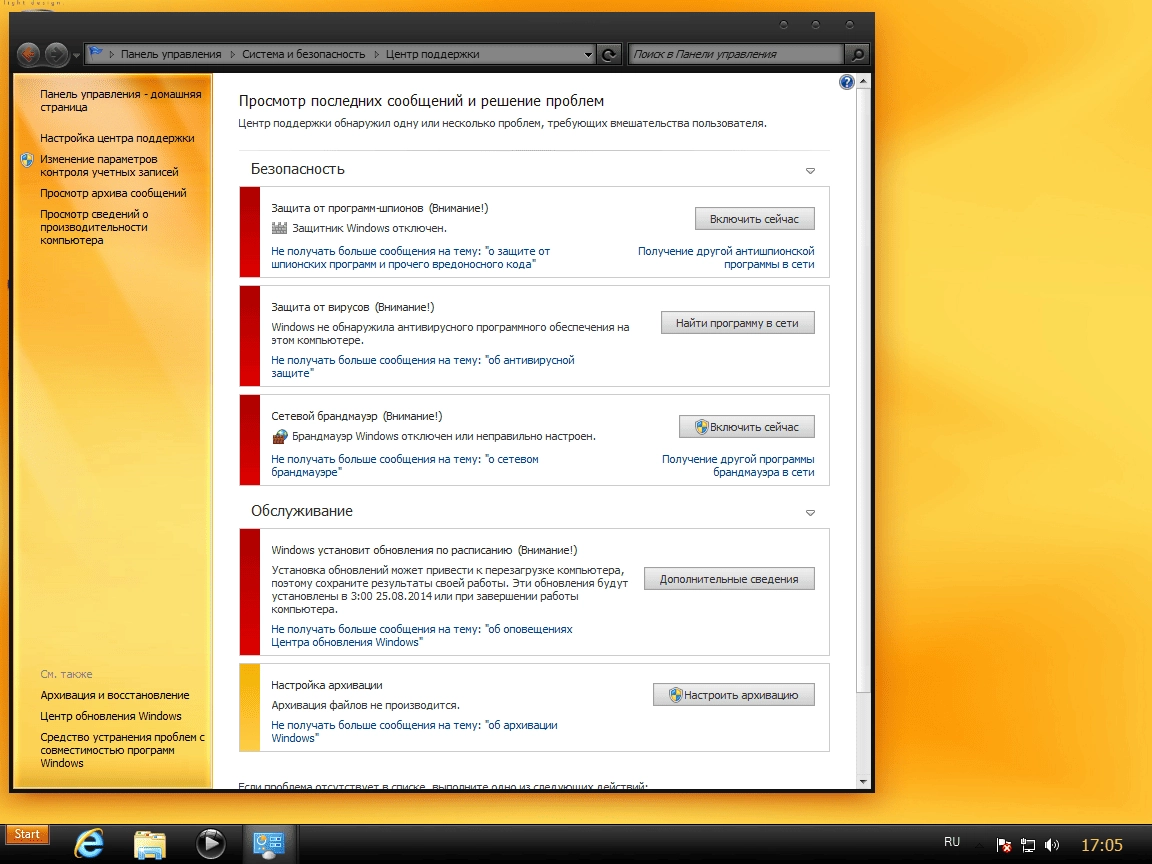Open 'Получение другой антишпионской программы в сети'
Screen dimensions: 1152x864
(726, 258)
